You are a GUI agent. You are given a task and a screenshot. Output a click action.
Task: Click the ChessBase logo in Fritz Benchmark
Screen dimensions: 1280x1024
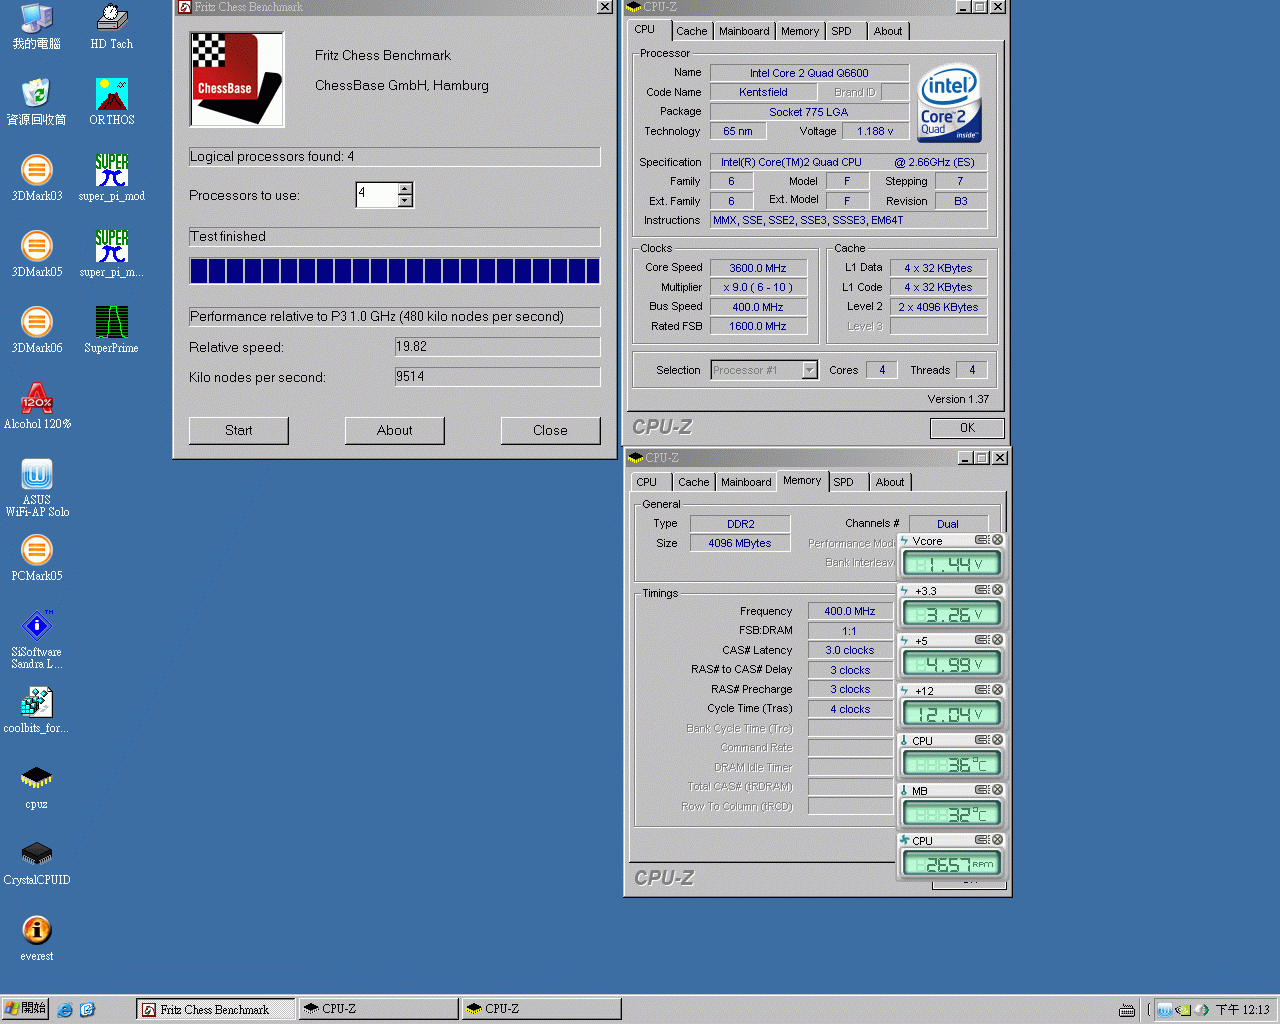237,80
